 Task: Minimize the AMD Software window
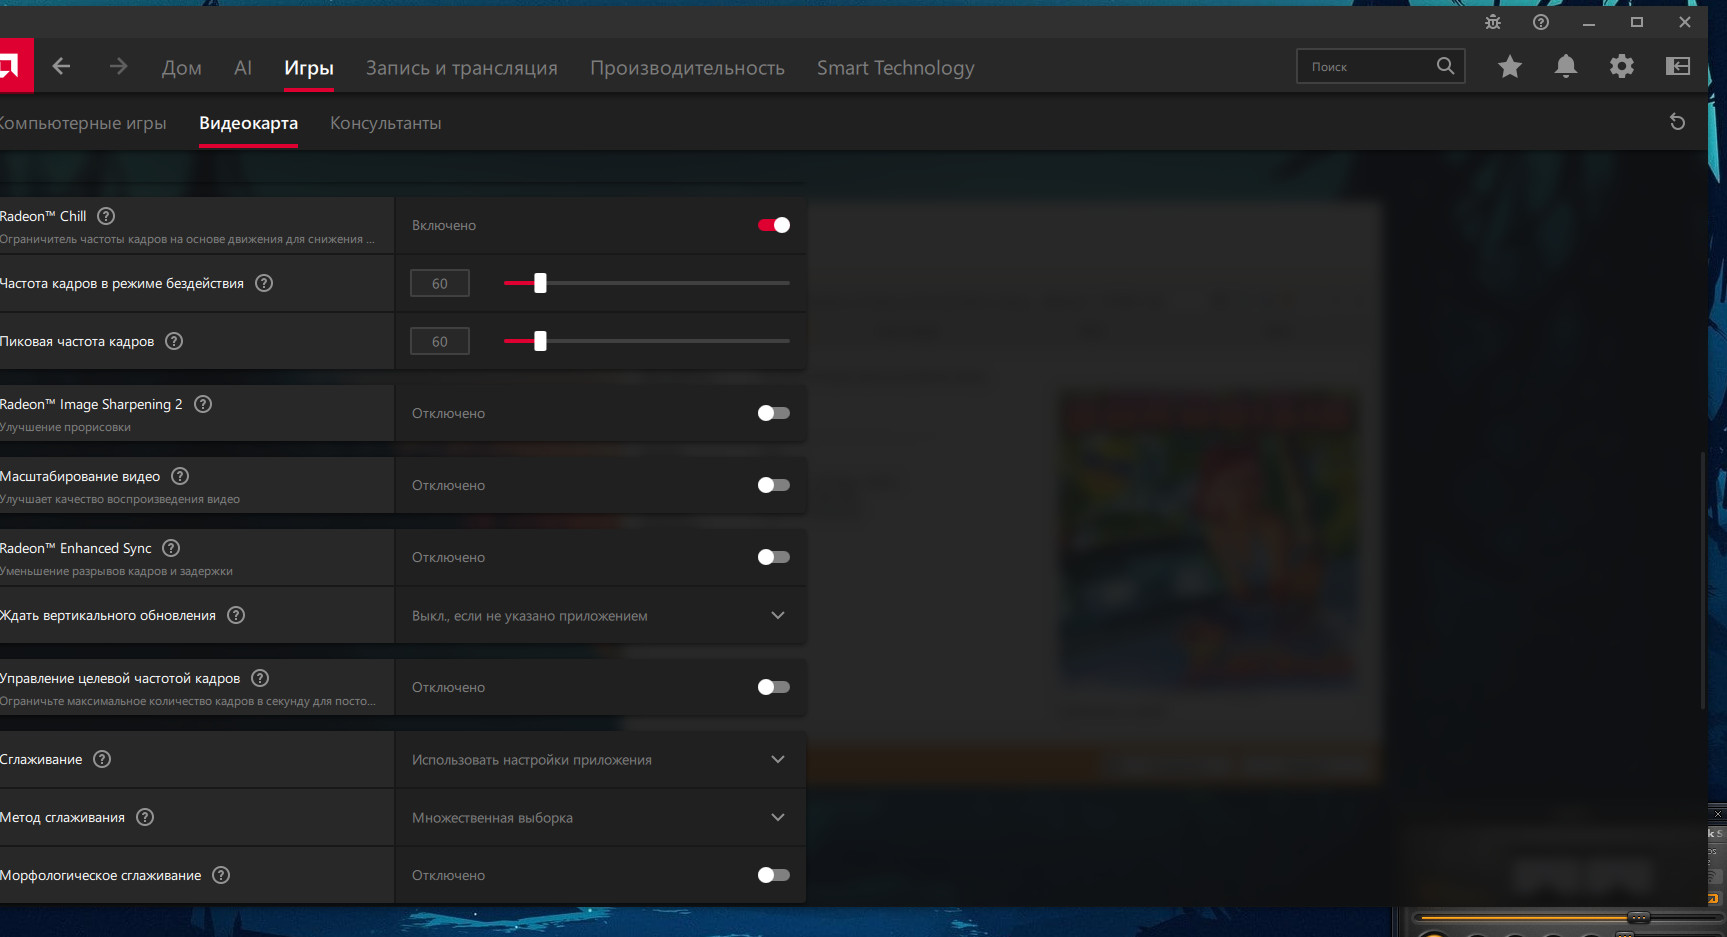[1589, 22]
